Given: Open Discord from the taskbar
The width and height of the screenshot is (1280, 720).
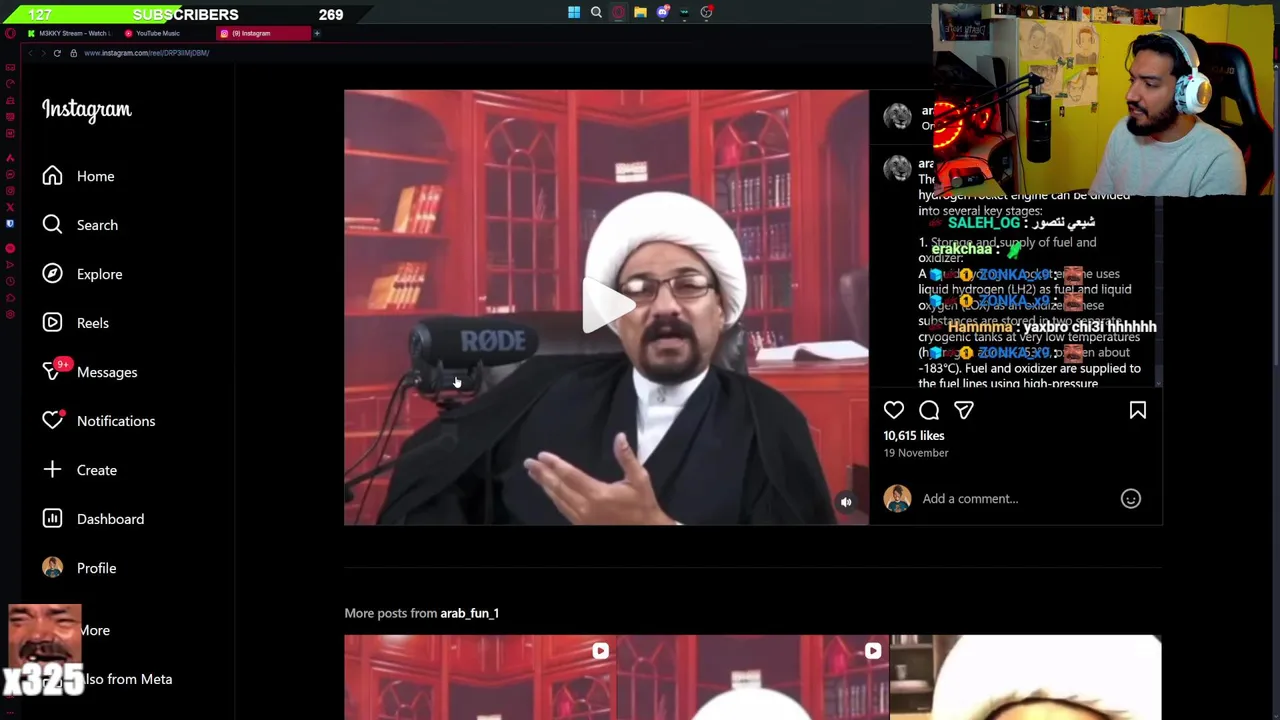Looking at the screenshot, I should click(x=662, y=13).
